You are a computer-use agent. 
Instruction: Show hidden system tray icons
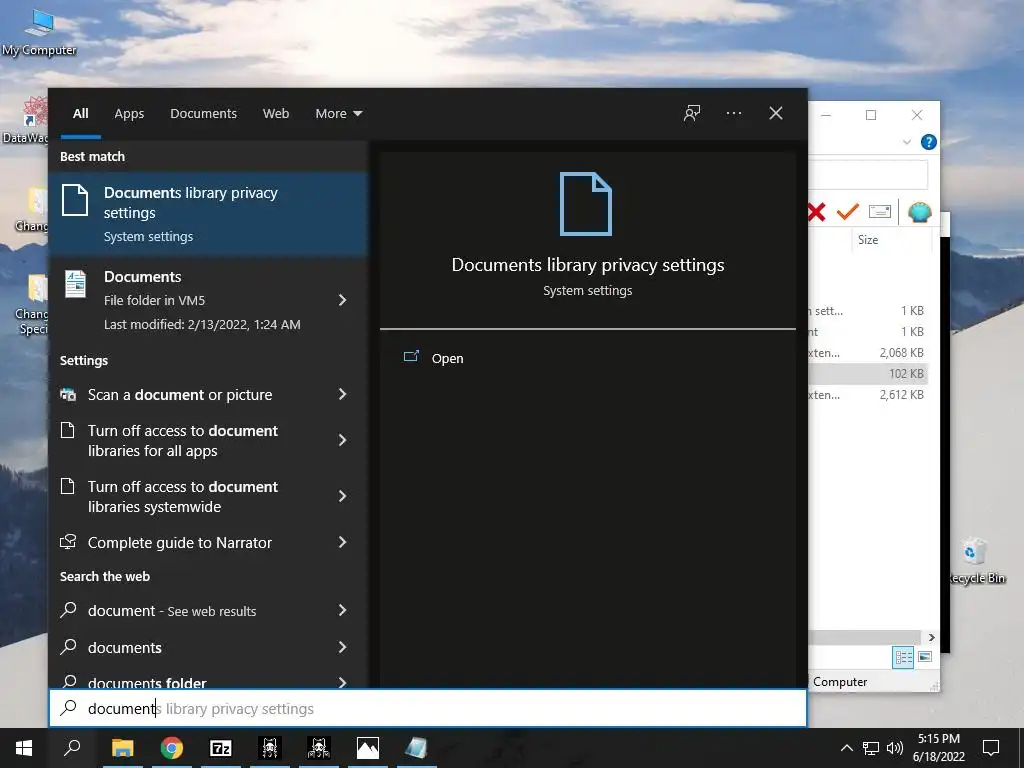(846, 748)
